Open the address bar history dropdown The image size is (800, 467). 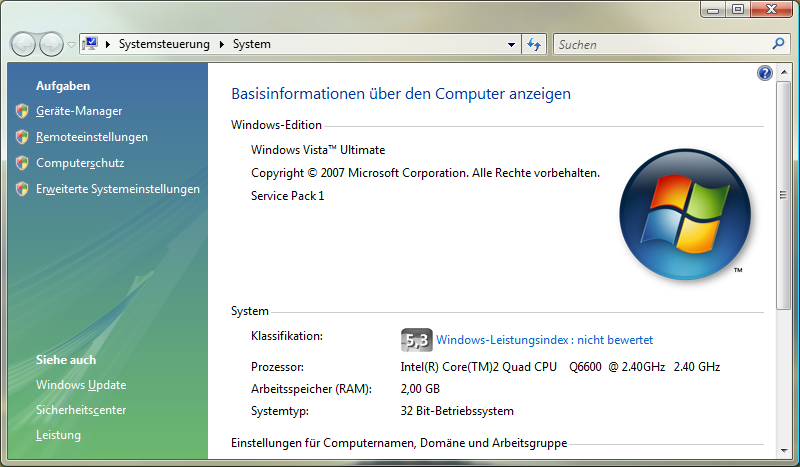click(511, 44)
